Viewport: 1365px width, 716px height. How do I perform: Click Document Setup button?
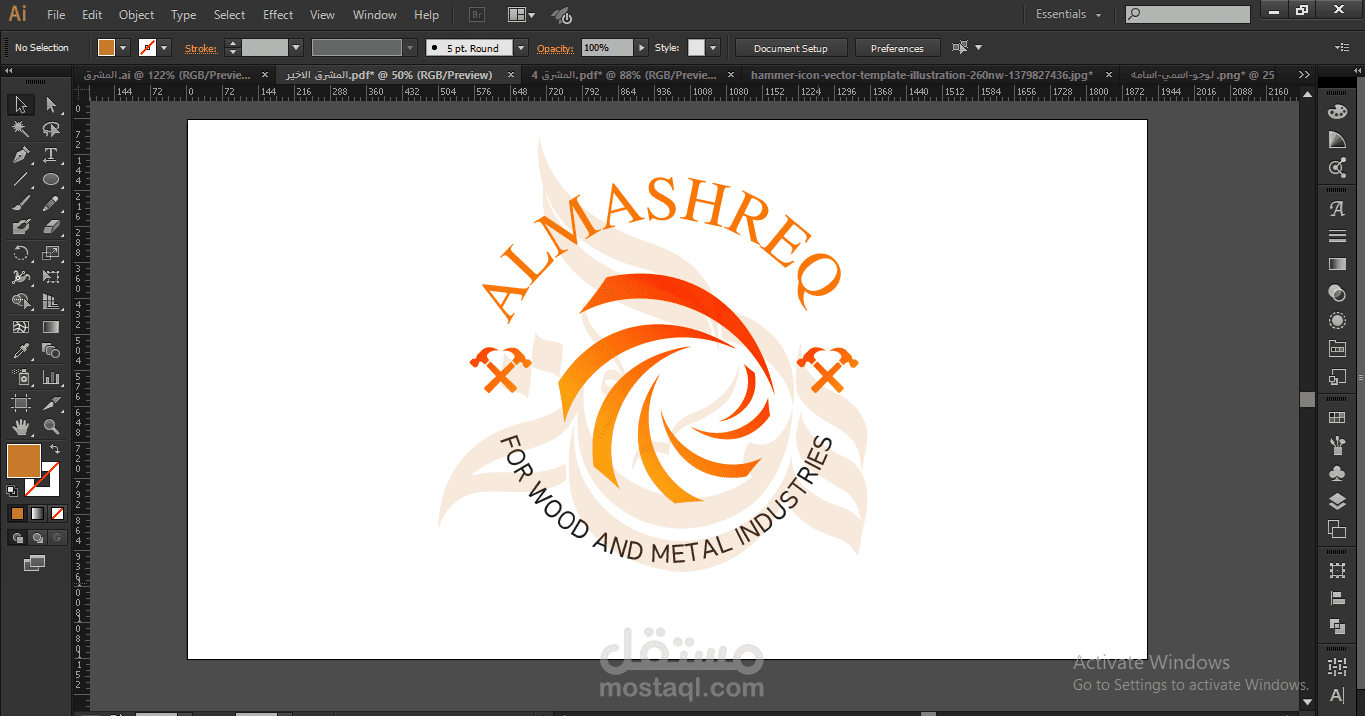791,48
